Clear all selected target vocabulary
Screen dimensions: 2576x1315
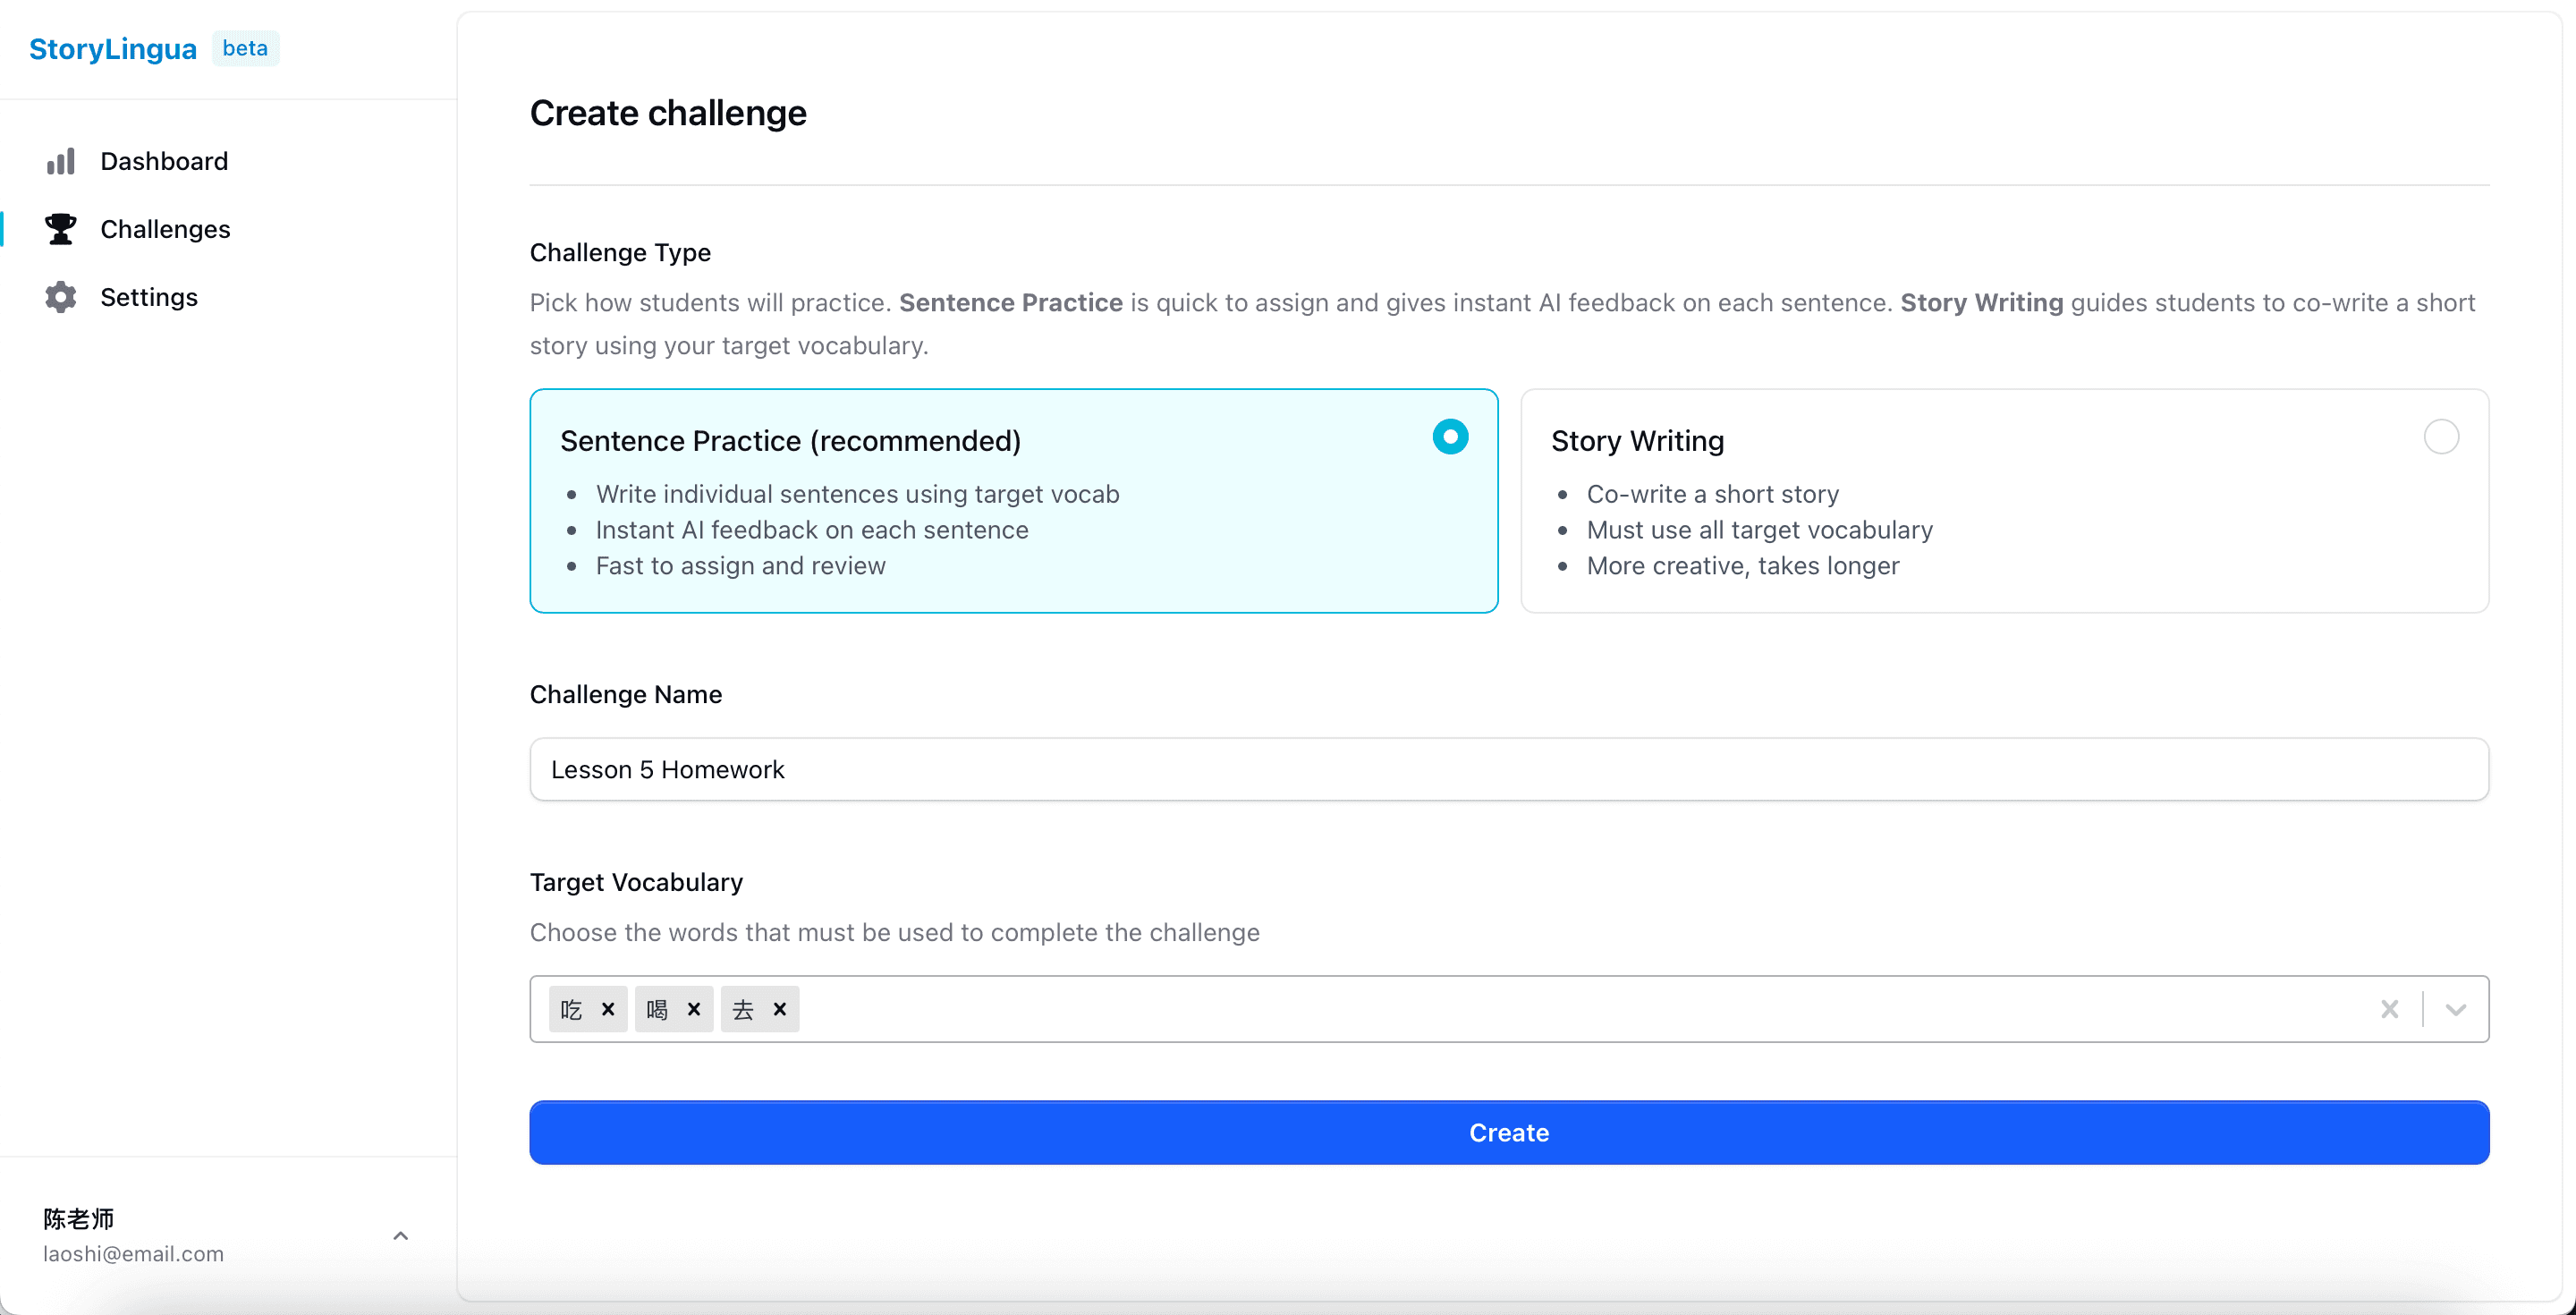pyautogui.click(x=2389, y=1009)
